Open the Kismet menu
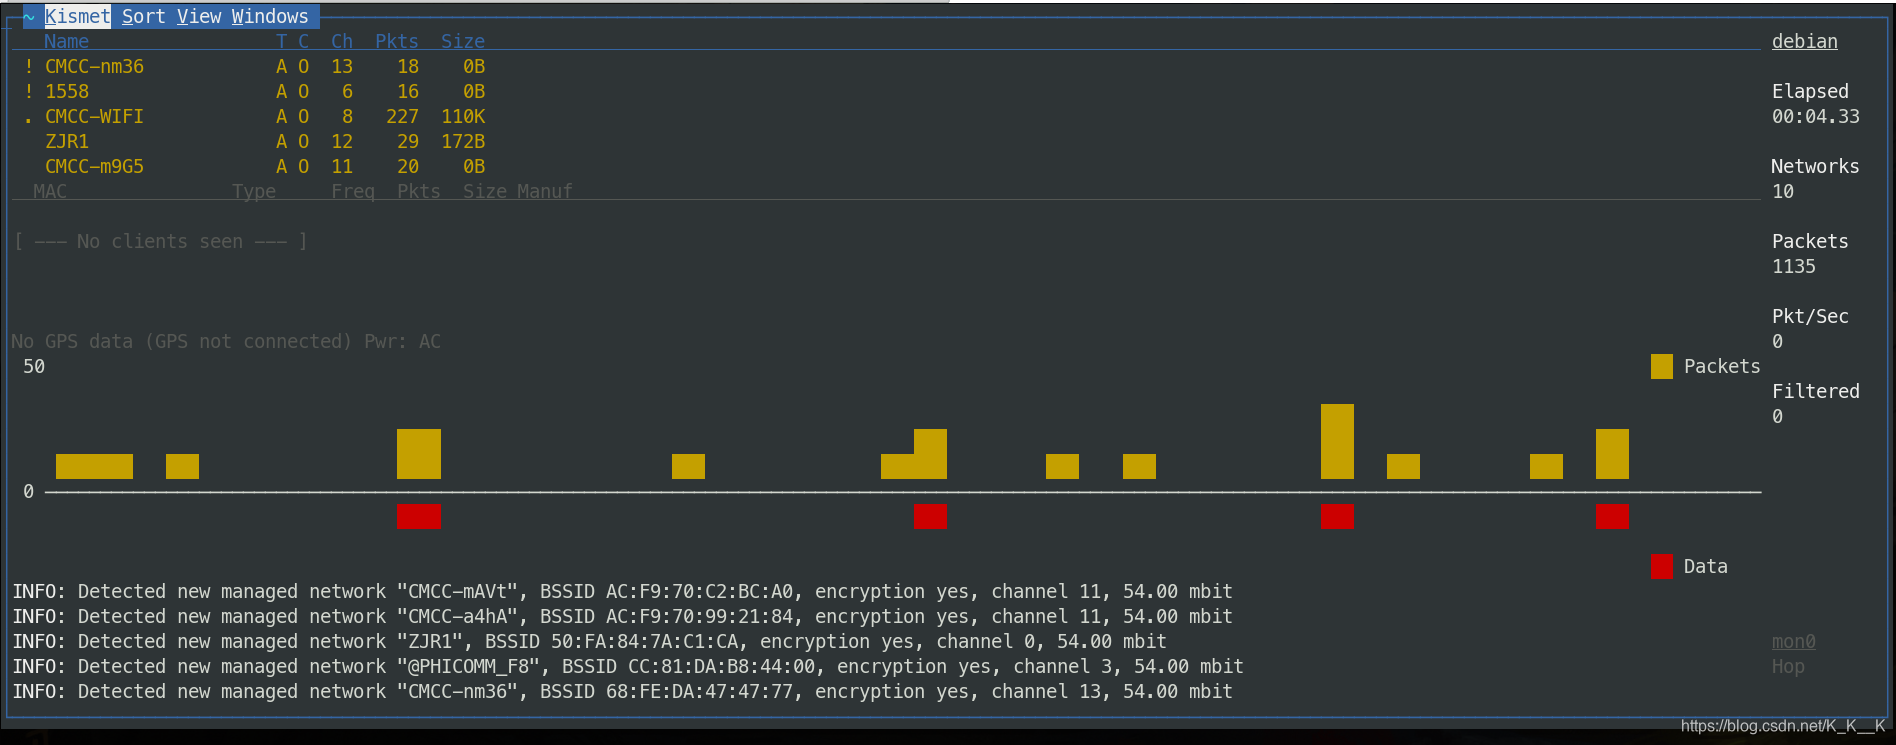Image resolution: width=1896 pixels, height=745 pixels. [x=77, y=16]
